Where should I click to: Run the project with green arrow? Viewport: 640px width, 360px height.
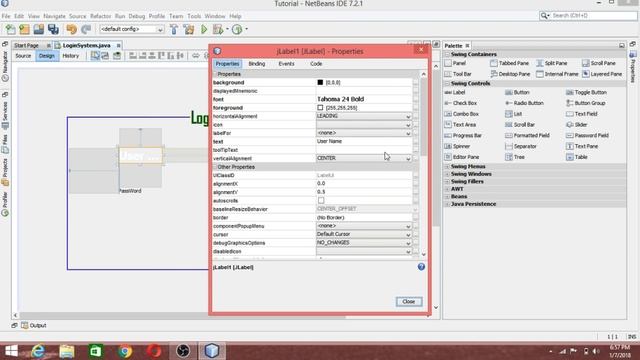(x=204, y=29)
